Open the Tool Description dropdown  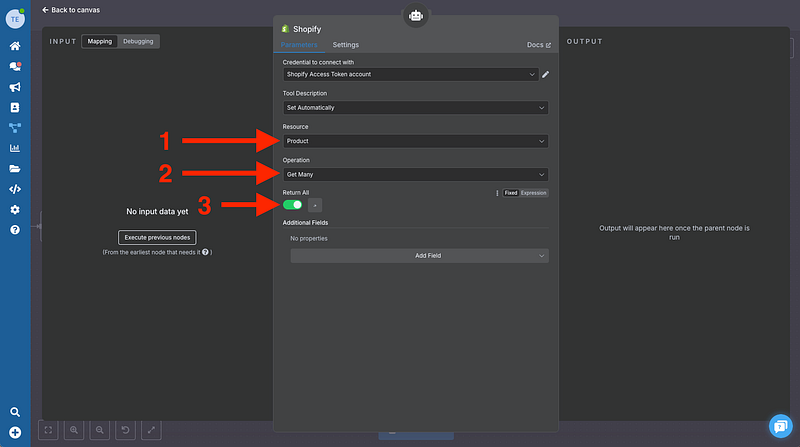point(415,107)
